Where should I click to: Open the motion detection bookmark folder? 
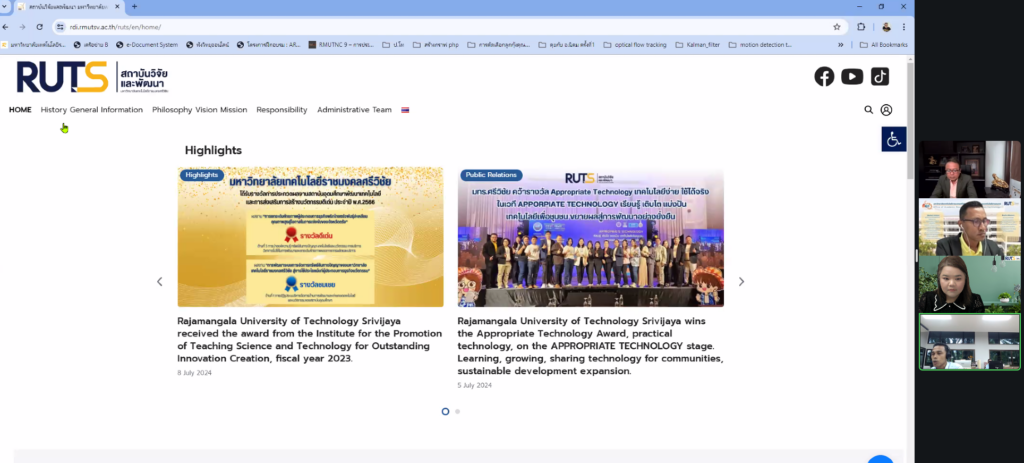pyautogui.click(x=760, y=45)
